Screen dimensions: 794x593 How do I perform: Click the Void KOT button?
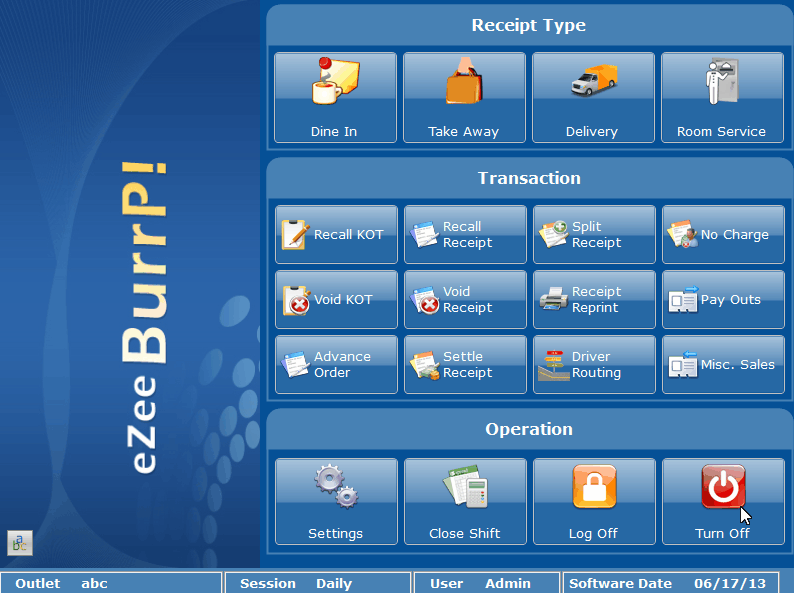pyautogui.click(x=335, y=300)
